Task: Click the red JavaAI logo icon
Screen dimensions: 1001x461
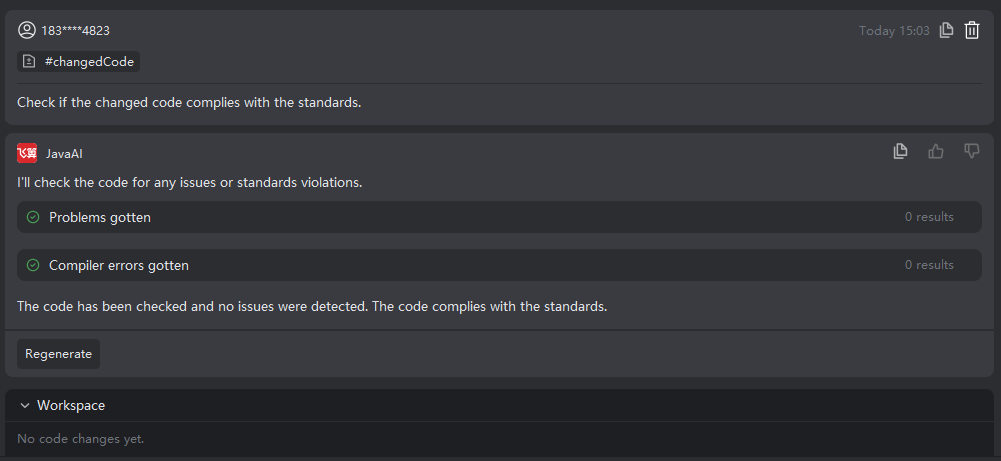Action: tap(27, 153)
